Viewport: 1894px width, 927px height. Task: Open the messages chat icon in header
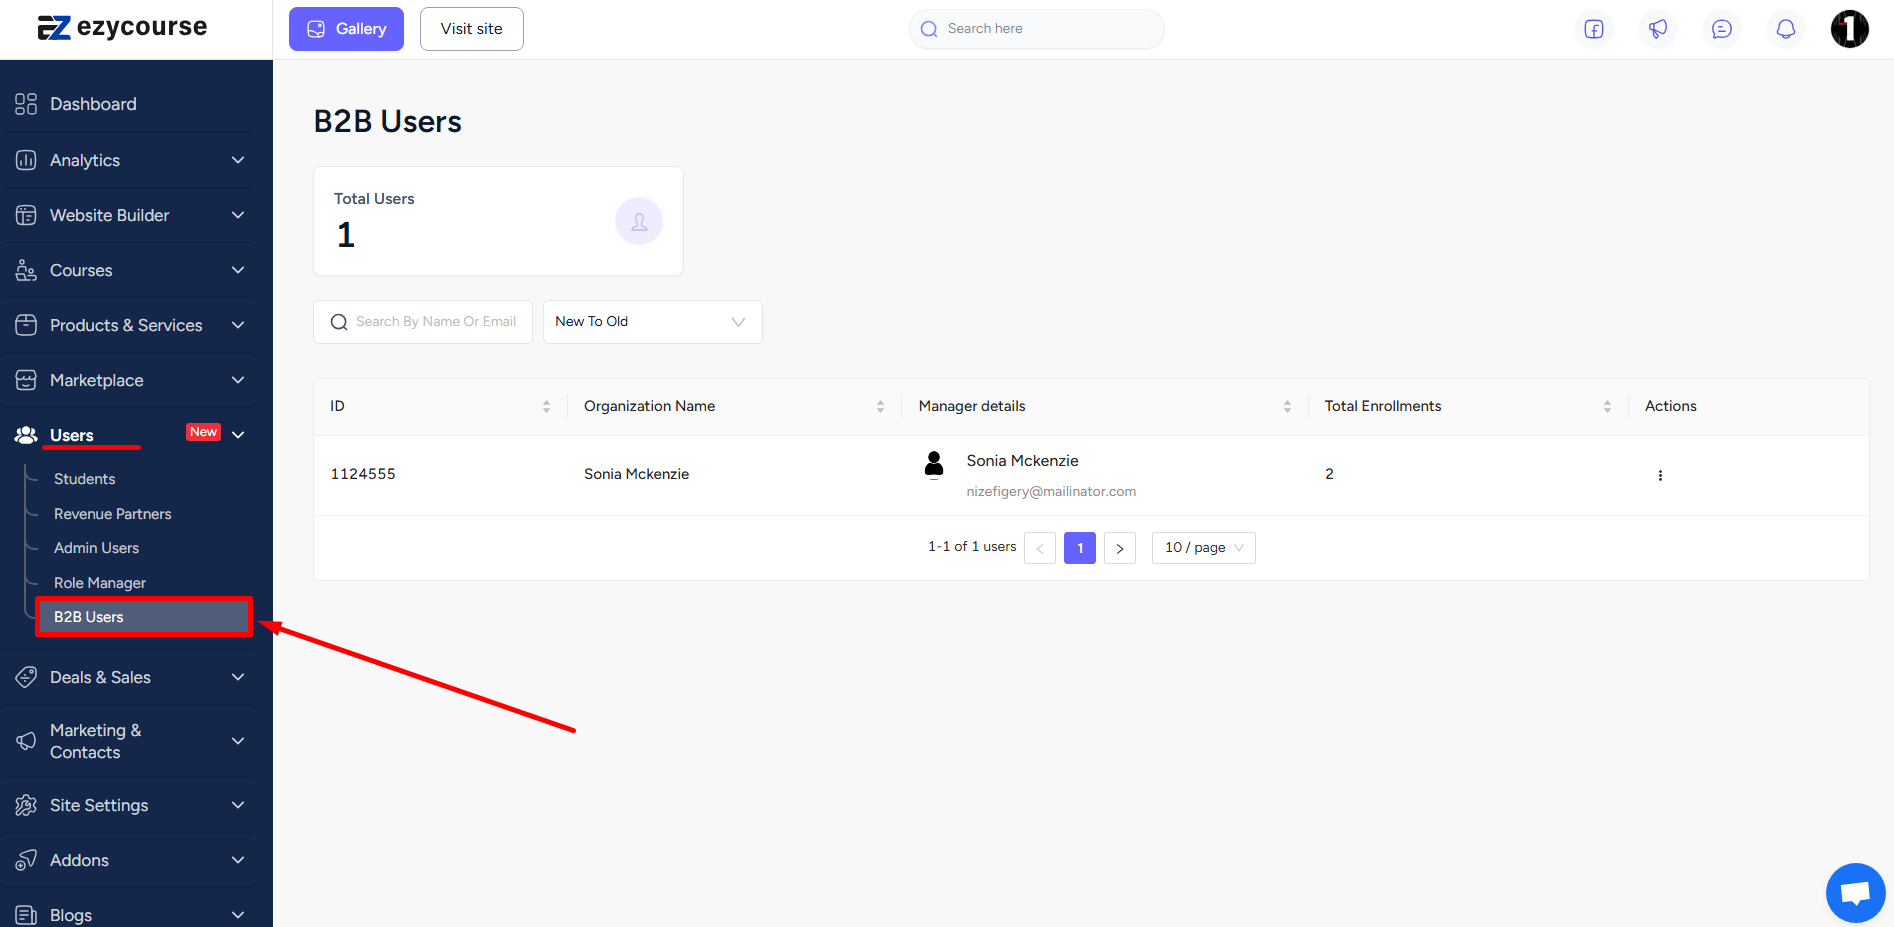pos(1722,29)
